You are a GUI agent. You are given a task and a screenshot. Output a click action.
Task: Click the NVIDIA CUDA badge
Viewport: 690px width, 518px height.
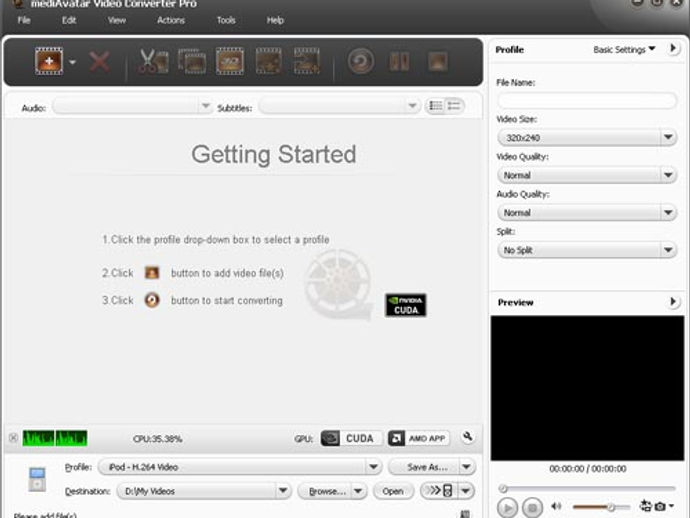pyautogui.click(x=406, y=305)
